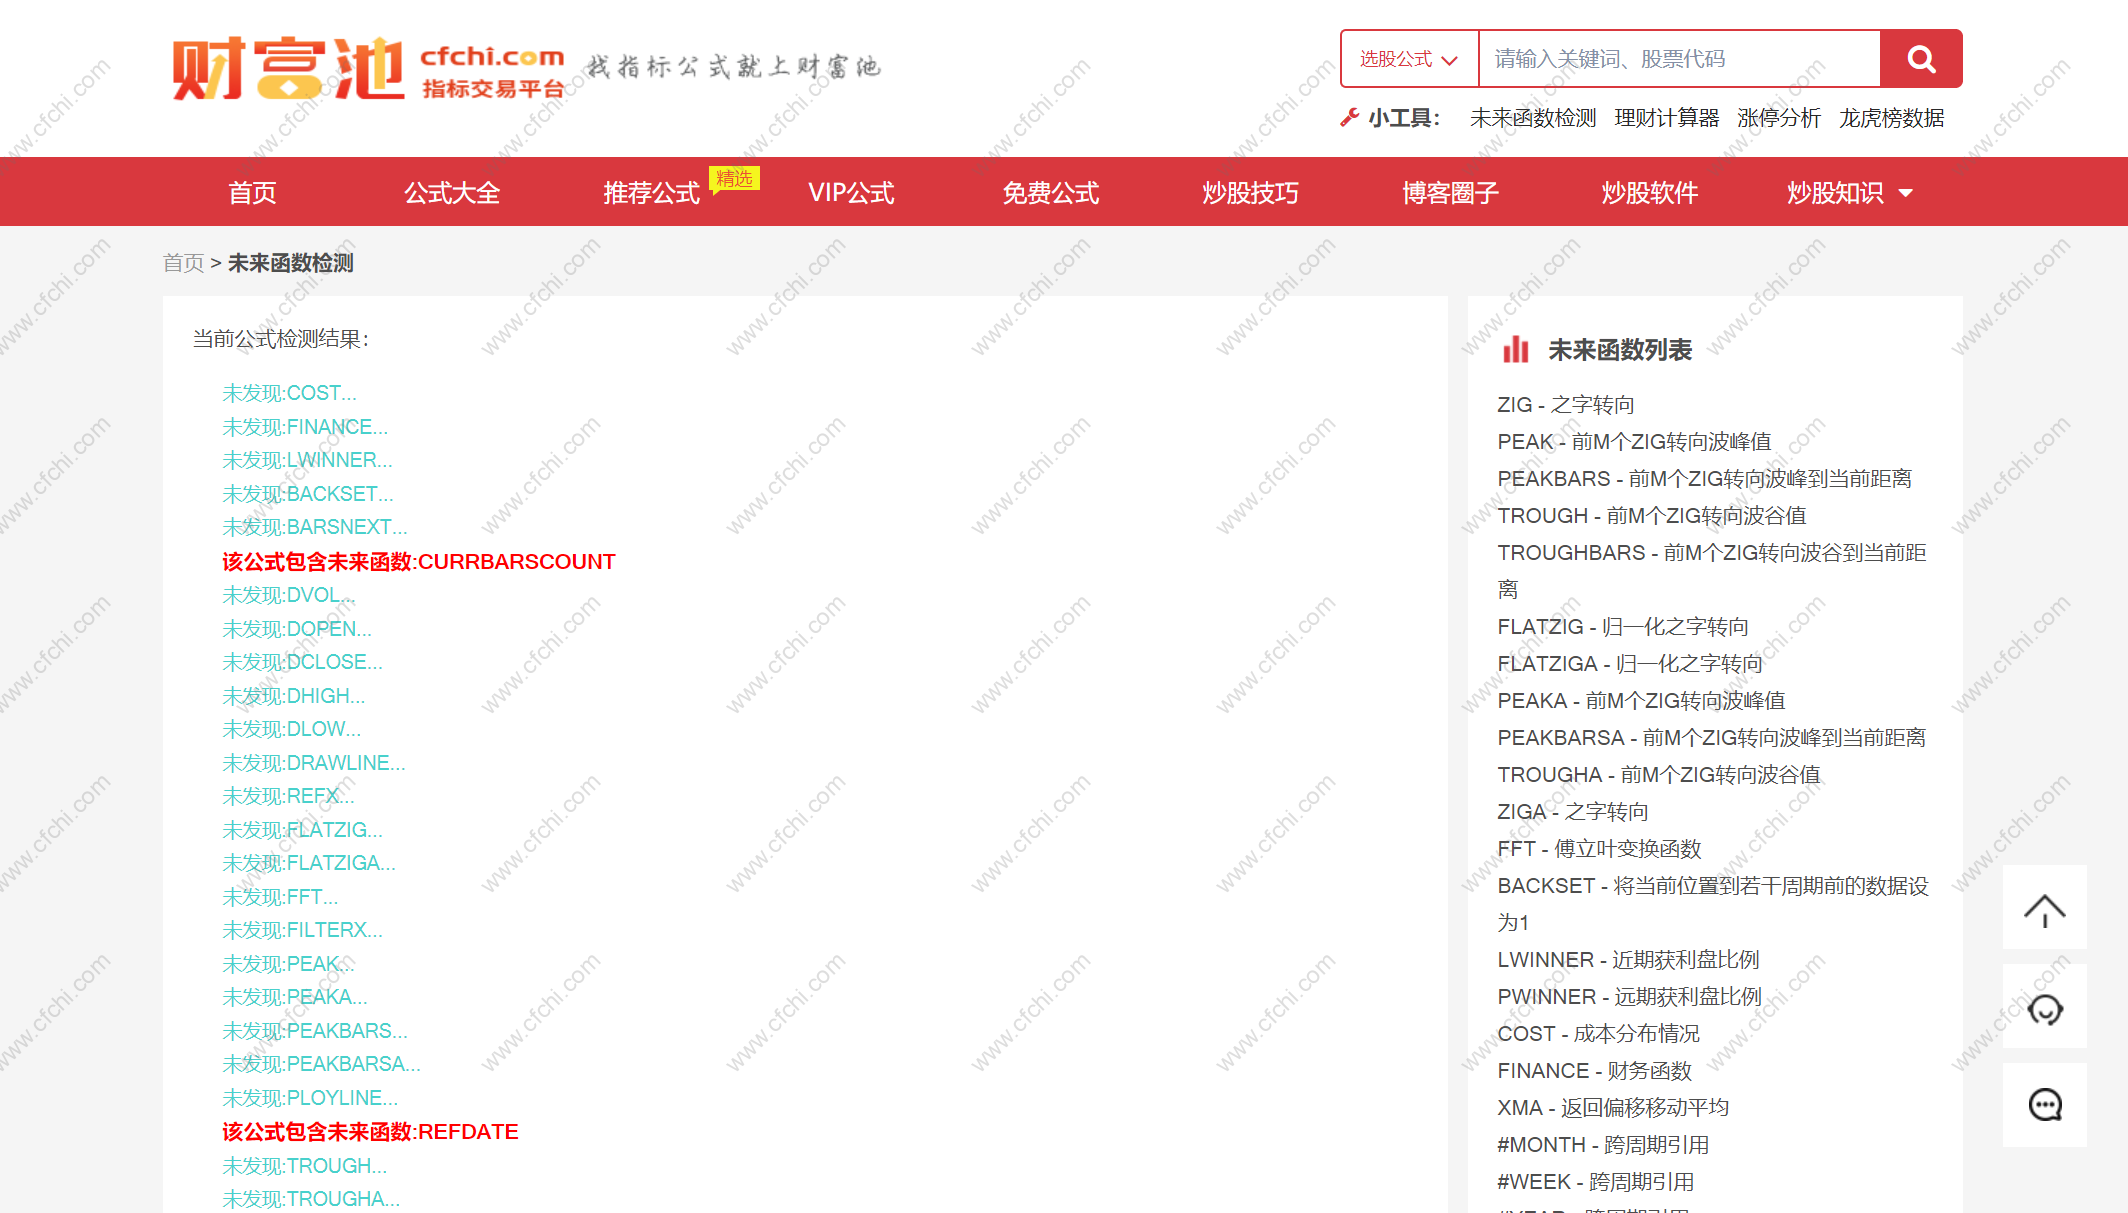Click the magnifier search button

[1920, 59]
